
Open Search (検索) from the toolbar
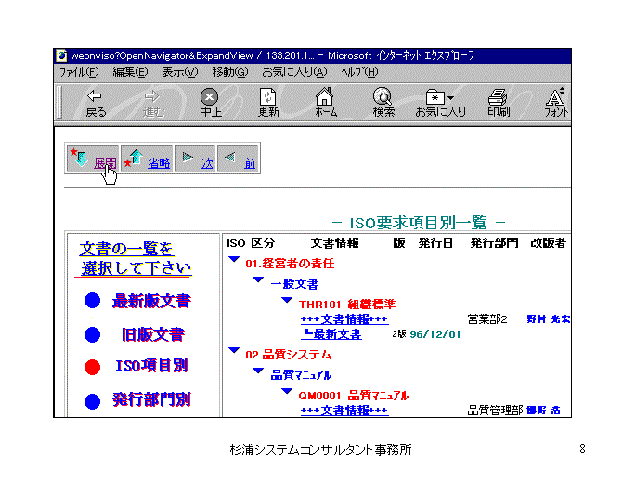383,98
